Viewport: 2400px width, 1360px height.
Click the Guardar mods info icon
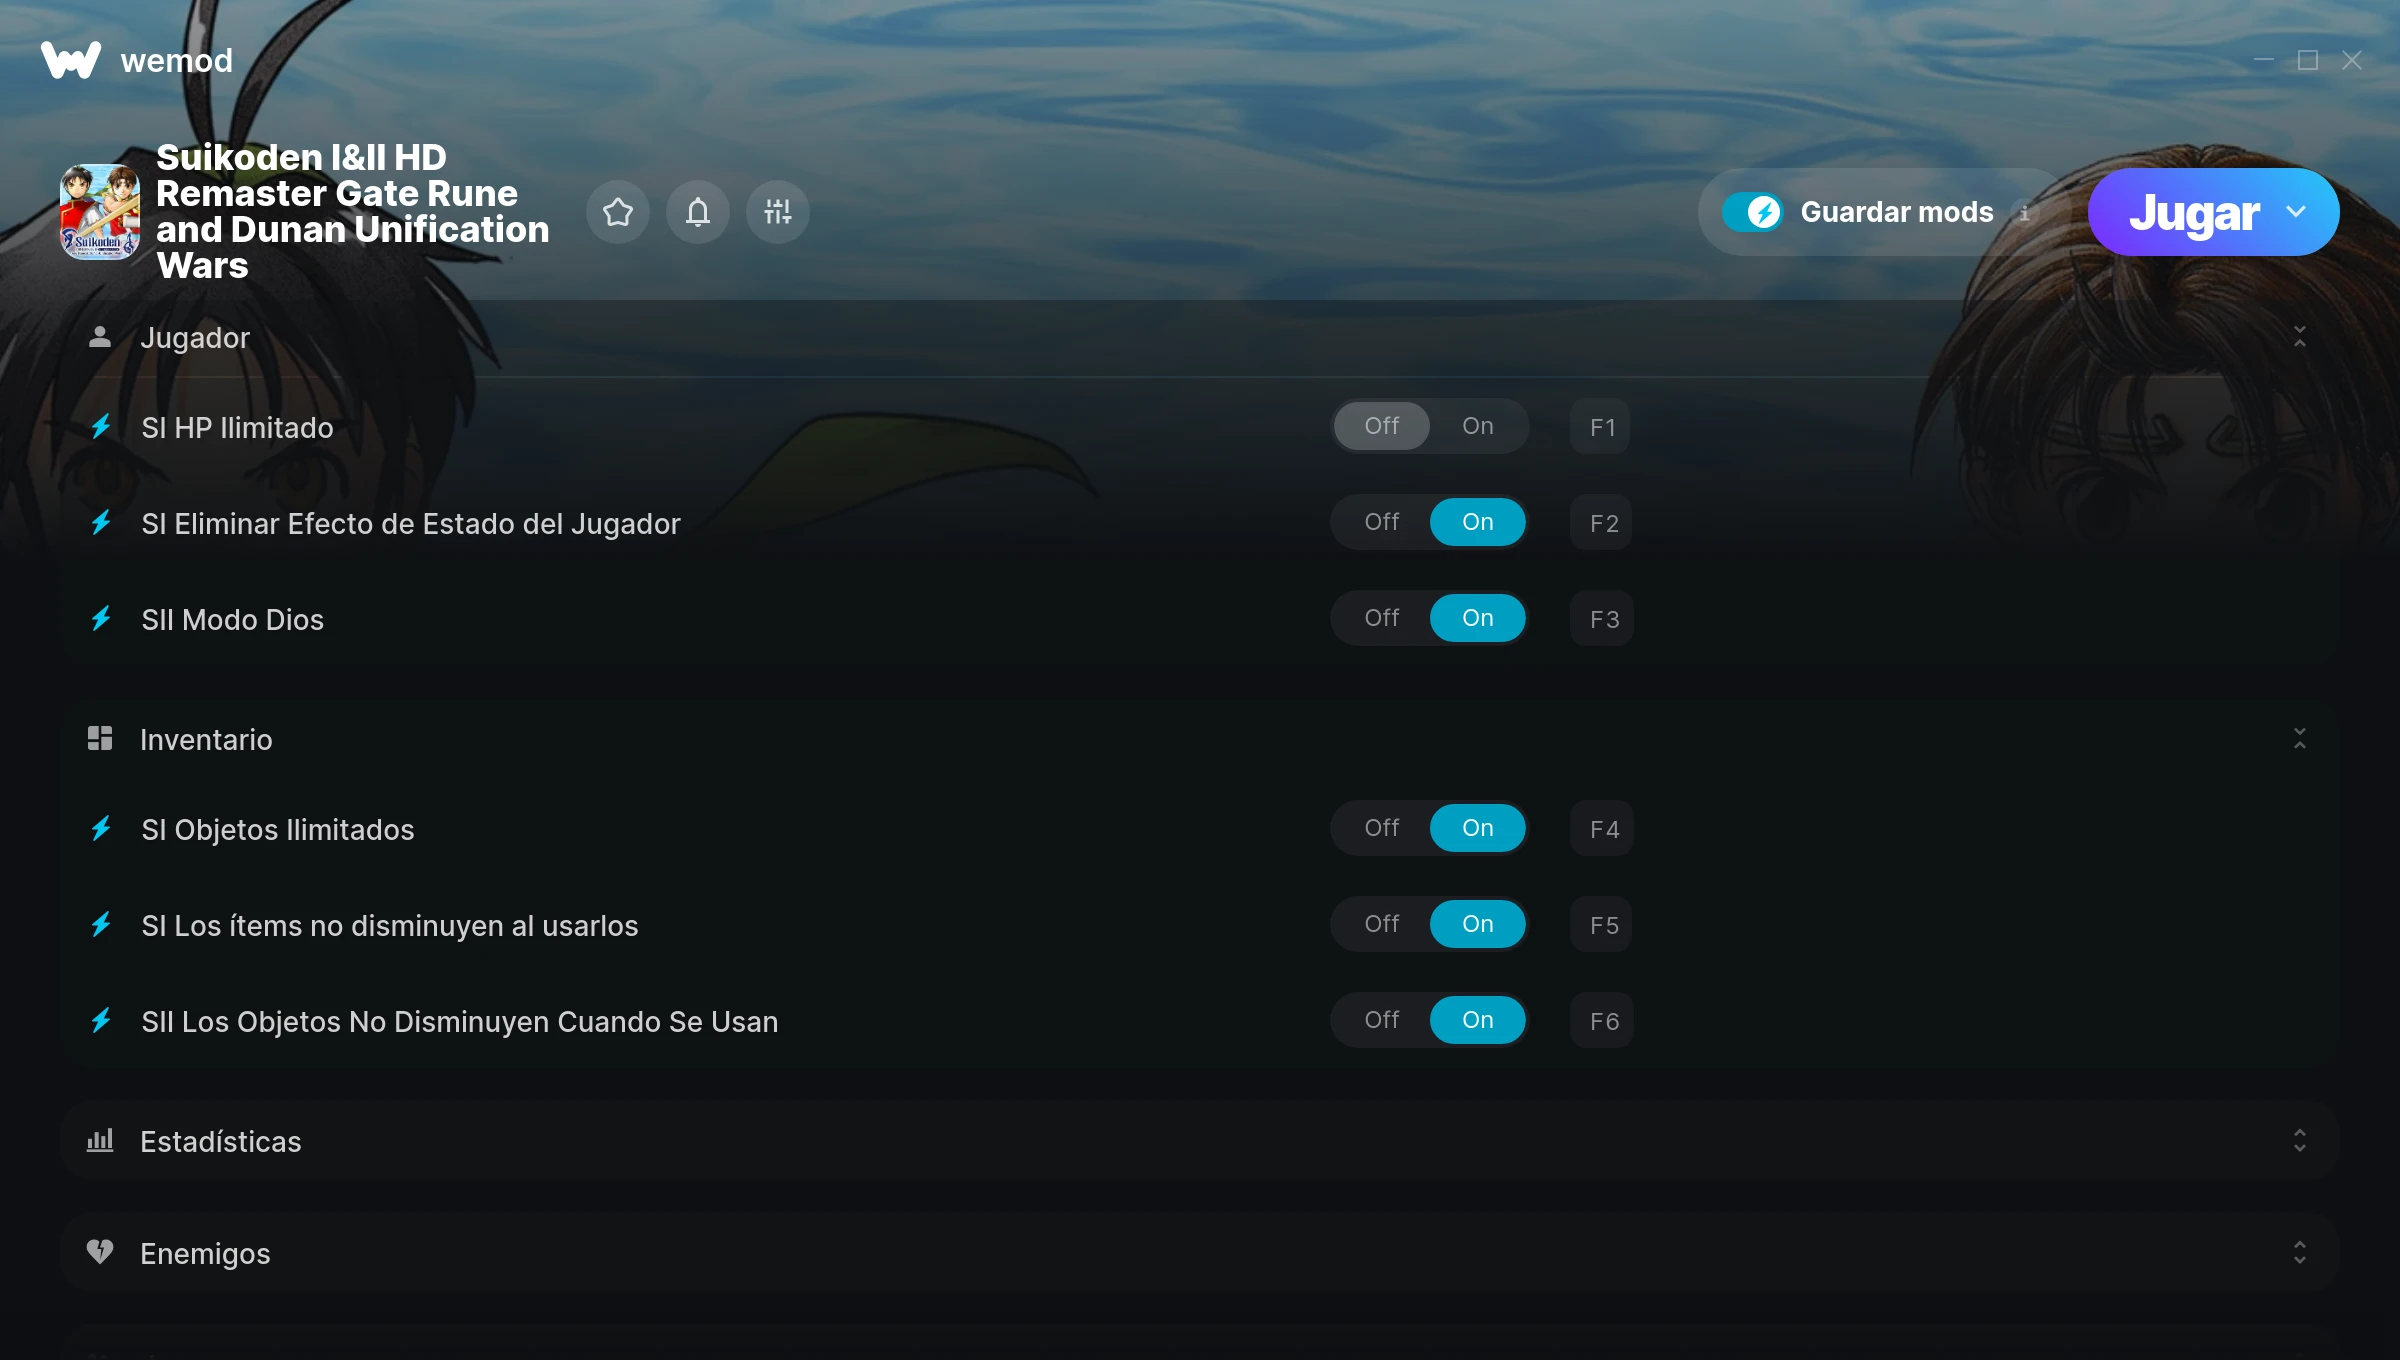coord(2025,213)
